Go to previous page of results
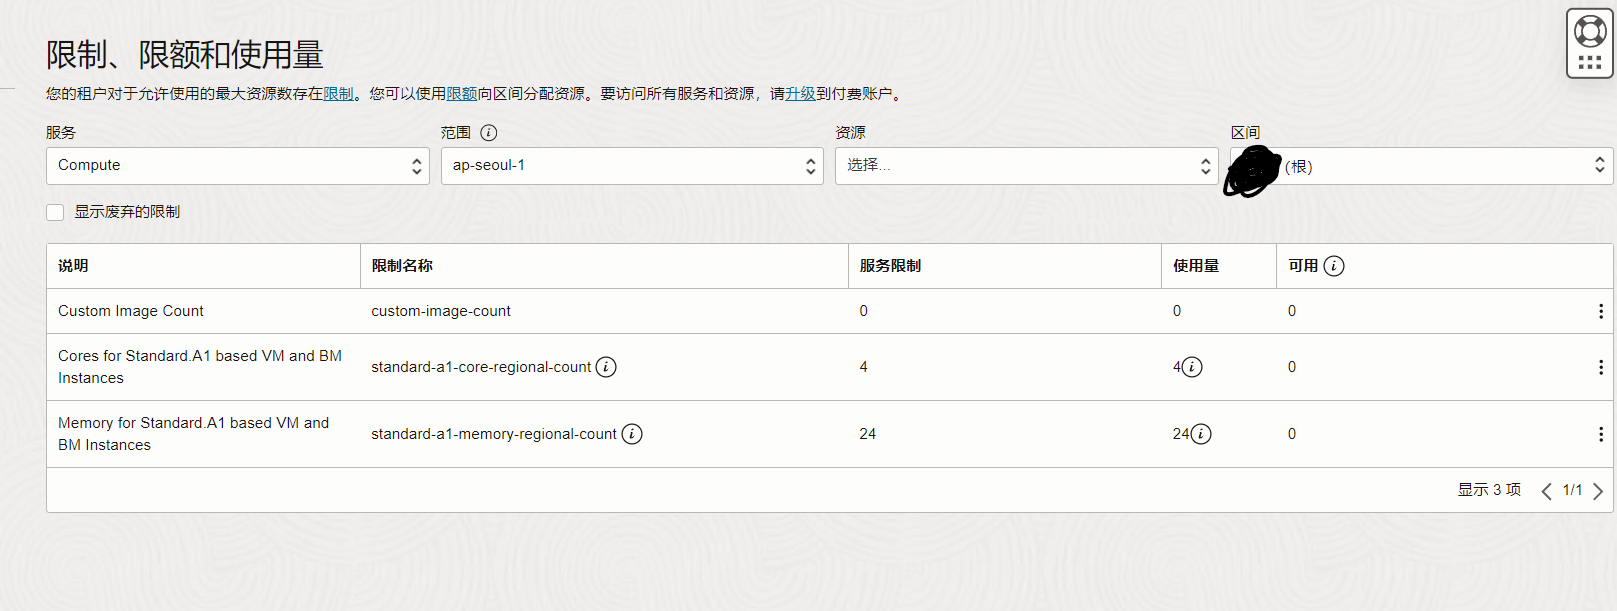 pos(1546,491)
